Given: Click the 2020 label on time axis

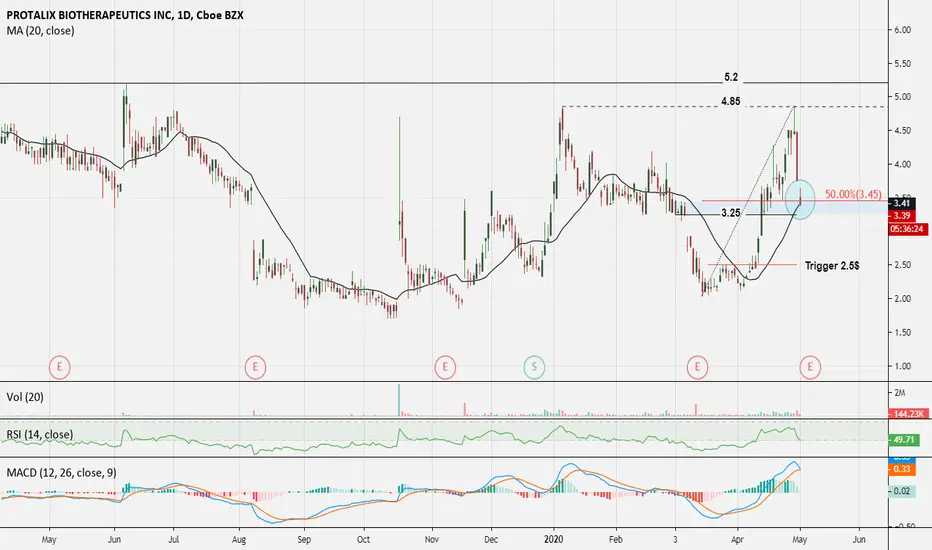Looking at the screenshot, I should click(554, 540).
